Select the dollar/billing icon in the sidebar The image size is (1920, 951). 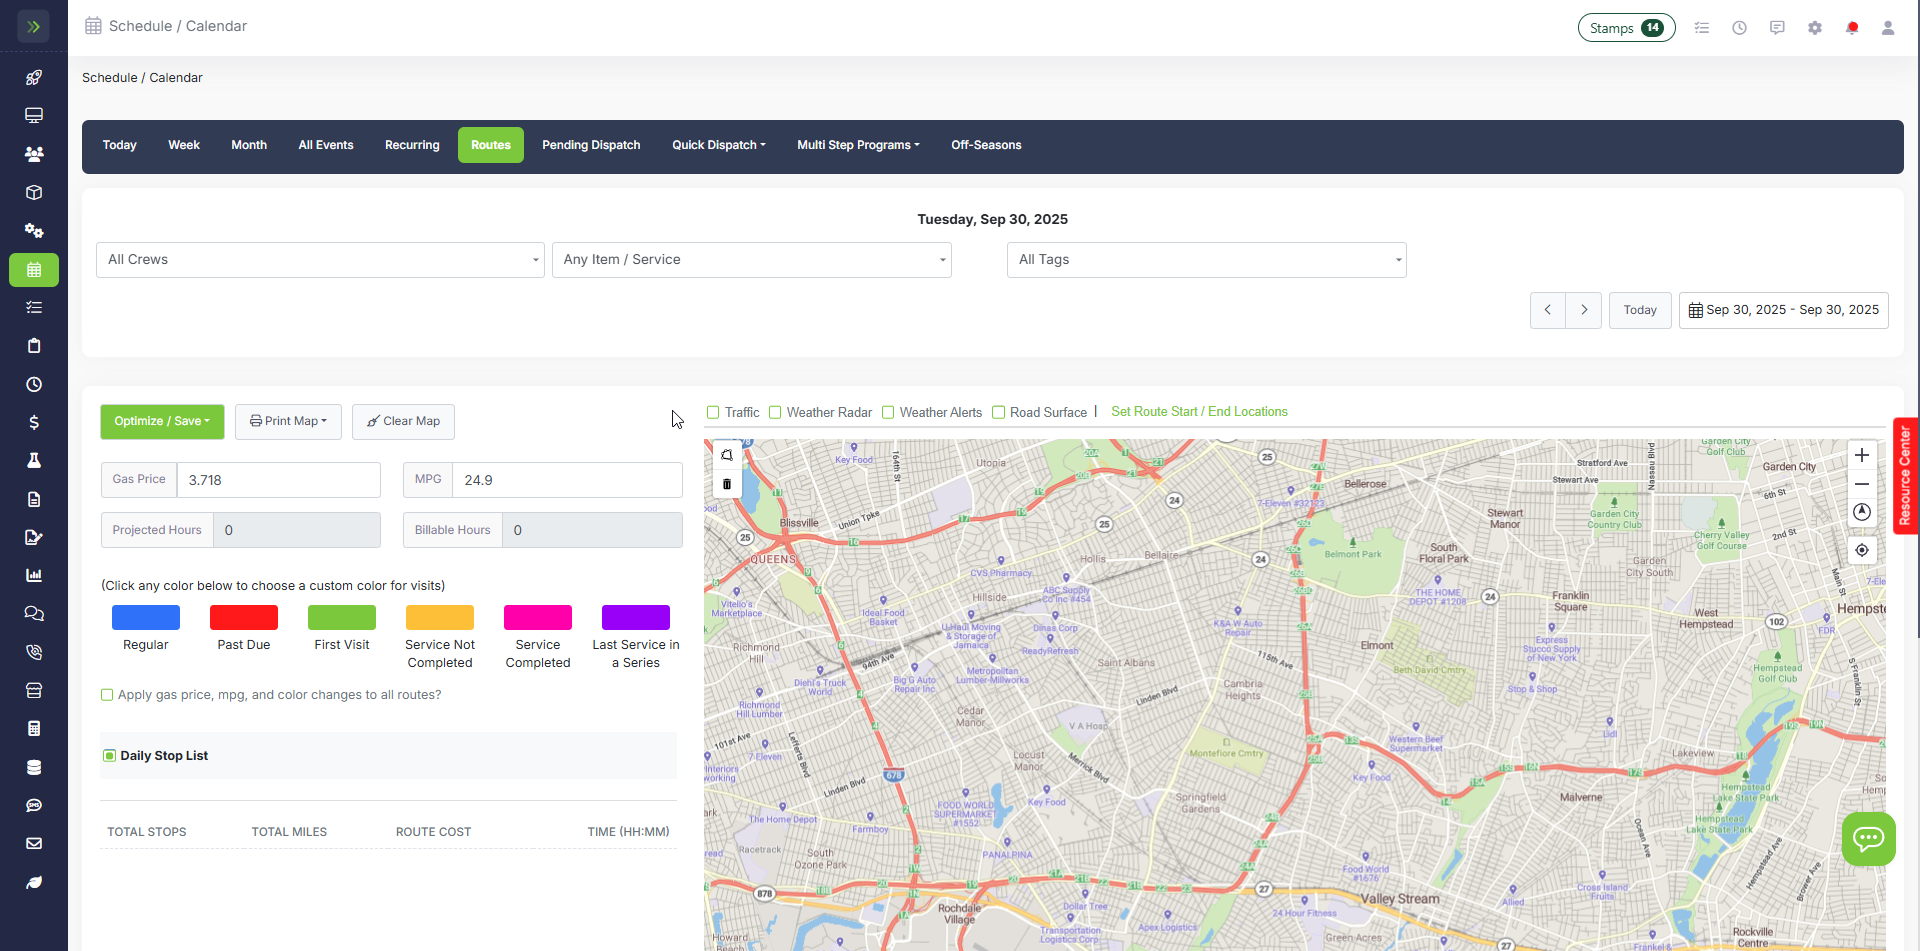[34, 422]
